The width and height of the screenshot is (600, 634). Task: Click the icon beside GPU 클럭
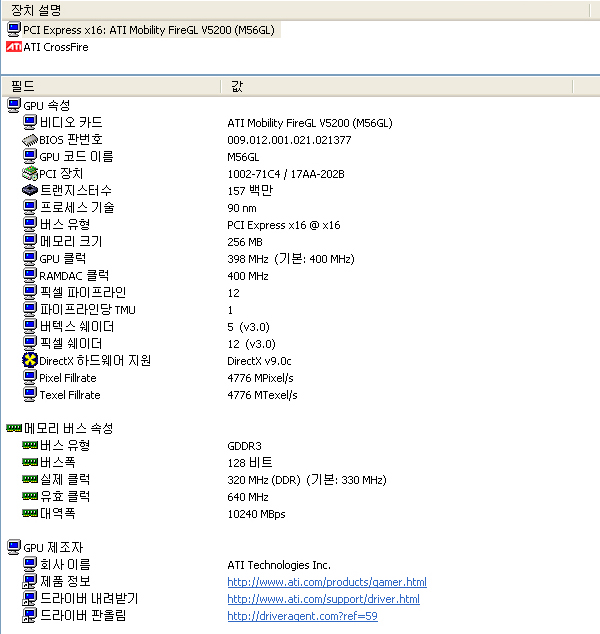pos(30,258)
